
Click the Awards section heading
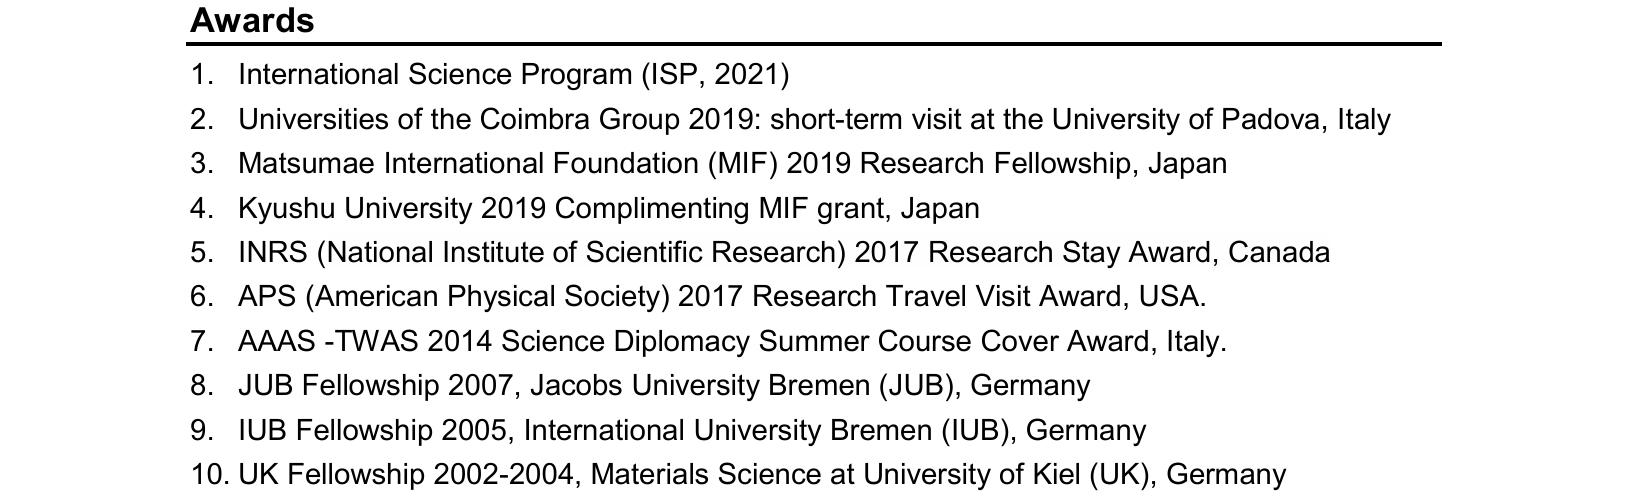[252, 20]
